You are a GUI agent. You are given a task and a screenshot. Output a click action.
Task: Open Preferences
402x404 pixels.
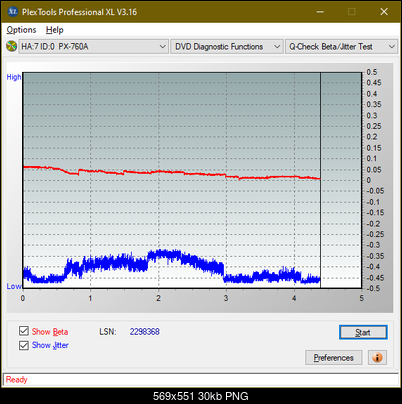[x=334, y=358]
